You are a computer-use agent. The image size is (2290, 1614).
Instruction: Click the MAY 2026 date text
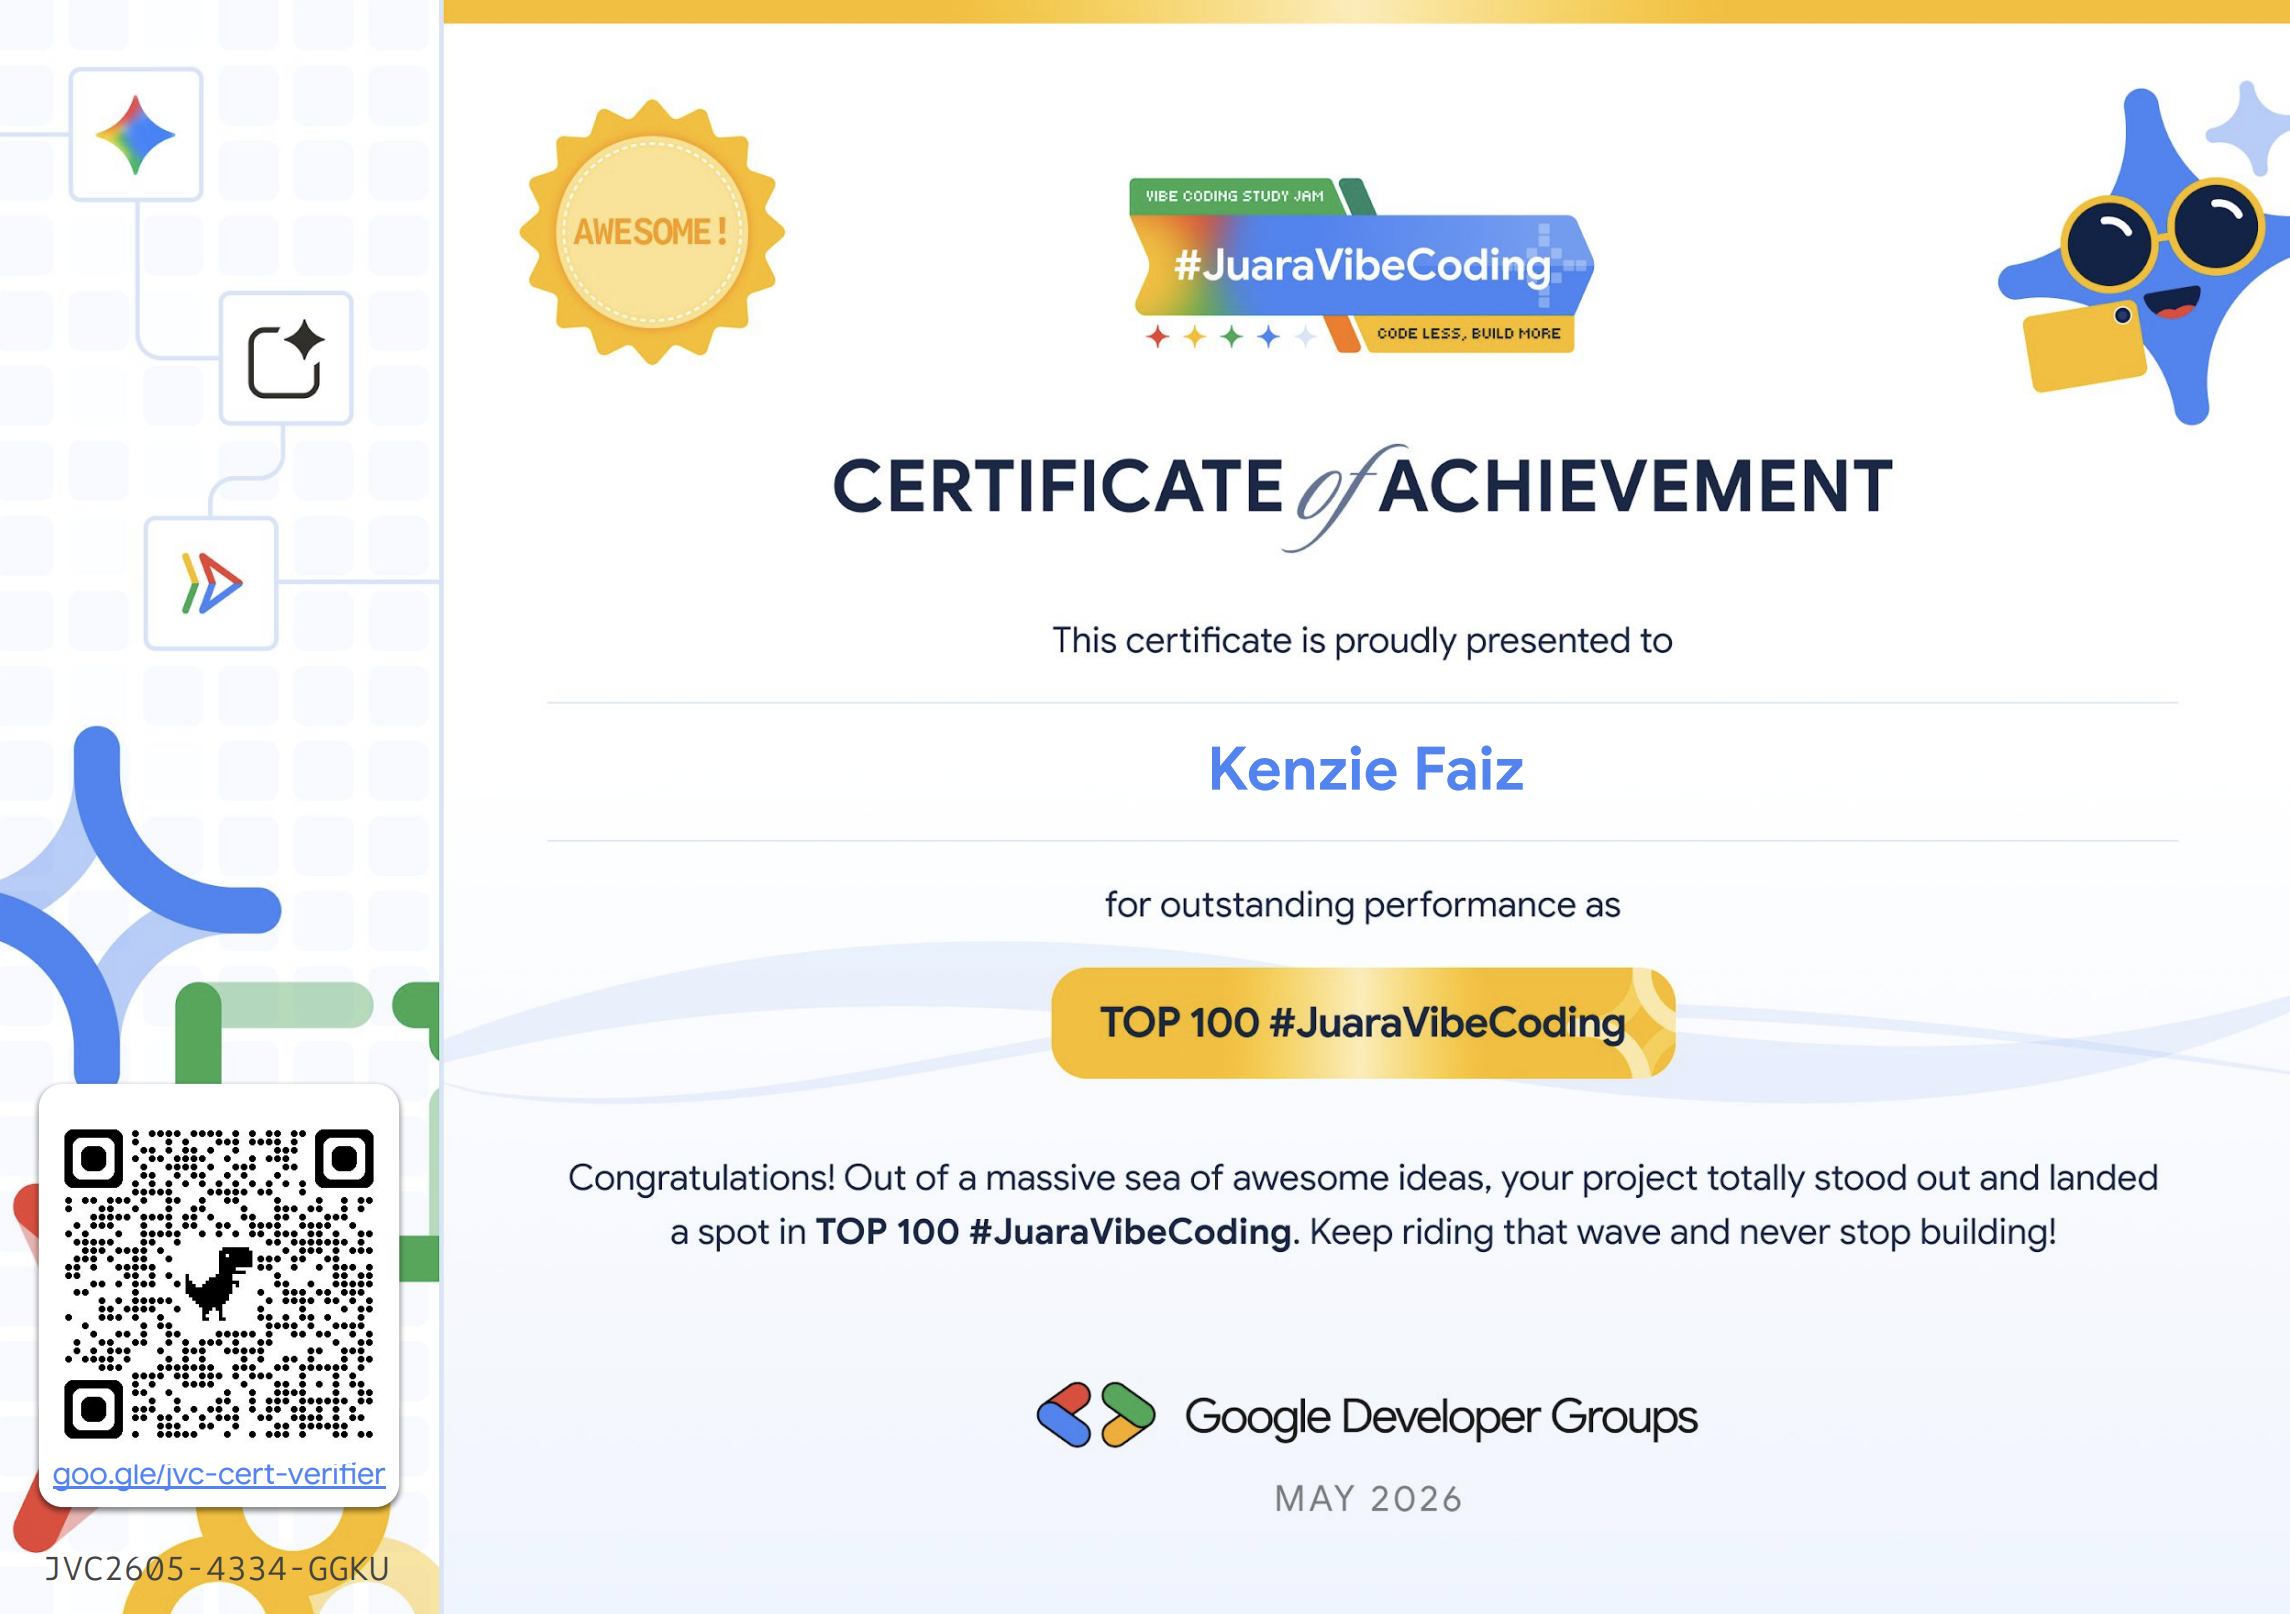click(1368, 1499)
